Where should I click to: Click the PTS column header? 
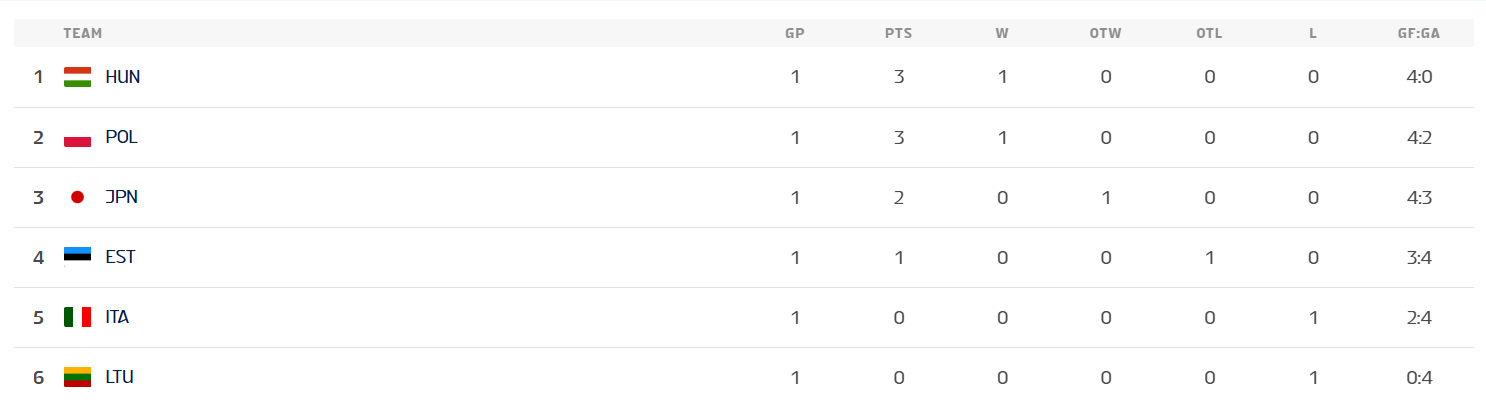click(898, 33)
